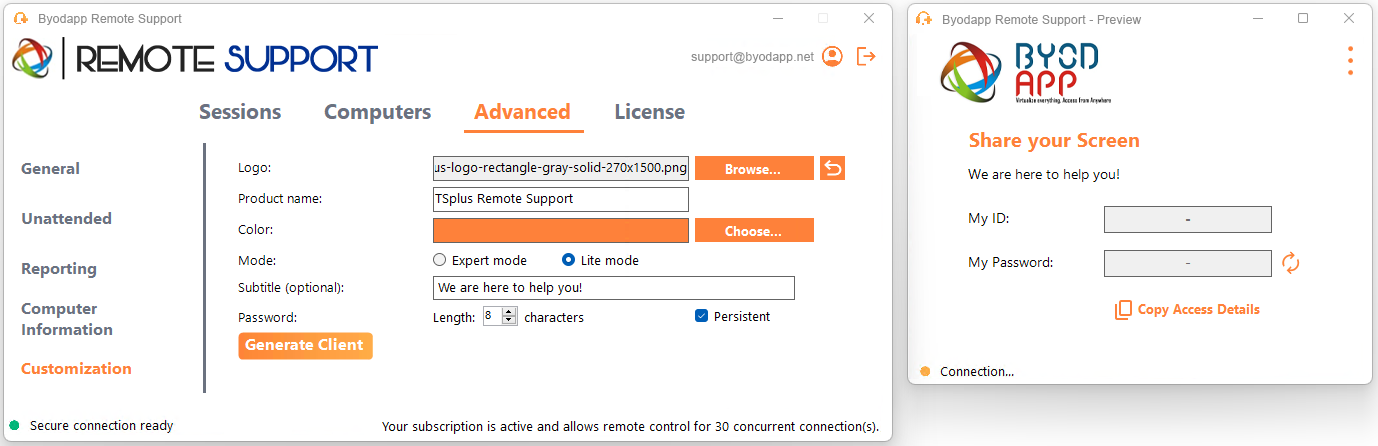Uncheck the Persistent password checkbox
Image resolution: width=1378 pixels, height=446 pixels.
click(x=701, y=316)
